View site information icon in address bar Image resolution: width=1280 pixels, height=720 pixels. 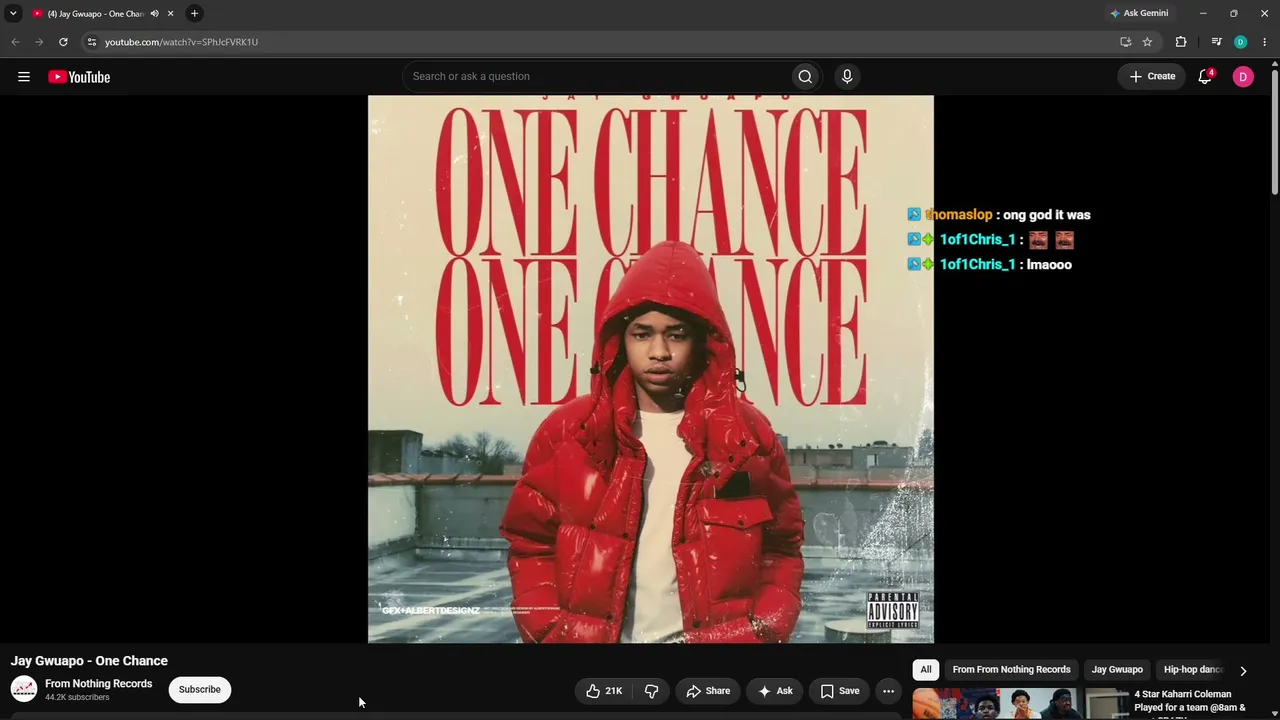pos(91,42)
